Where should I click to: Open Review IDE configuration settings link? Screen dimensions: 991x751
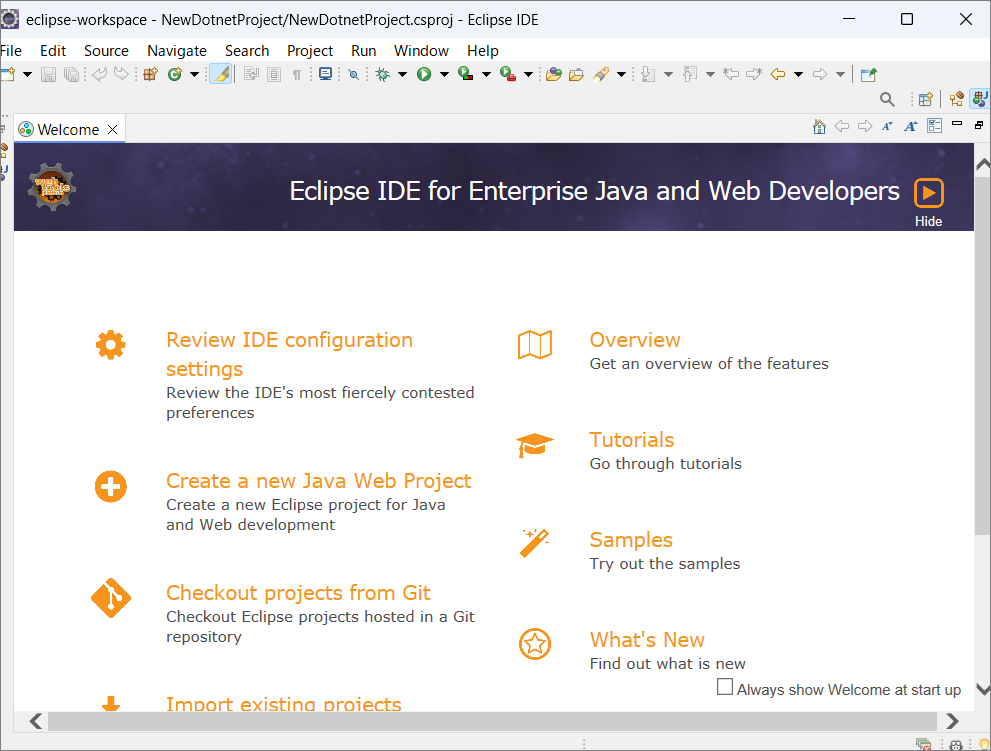point(289,354)
